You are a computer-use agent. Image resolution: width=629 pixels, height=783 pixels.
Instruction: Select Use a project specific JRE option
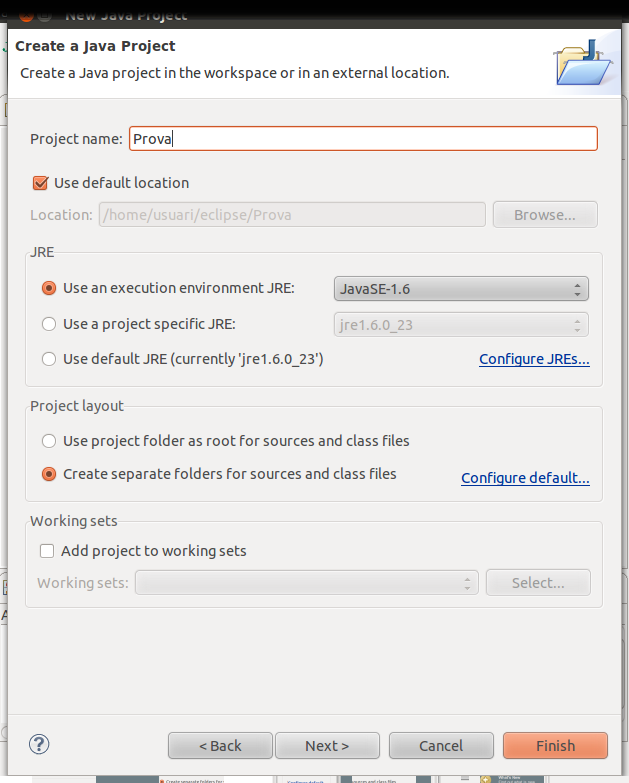49,324
